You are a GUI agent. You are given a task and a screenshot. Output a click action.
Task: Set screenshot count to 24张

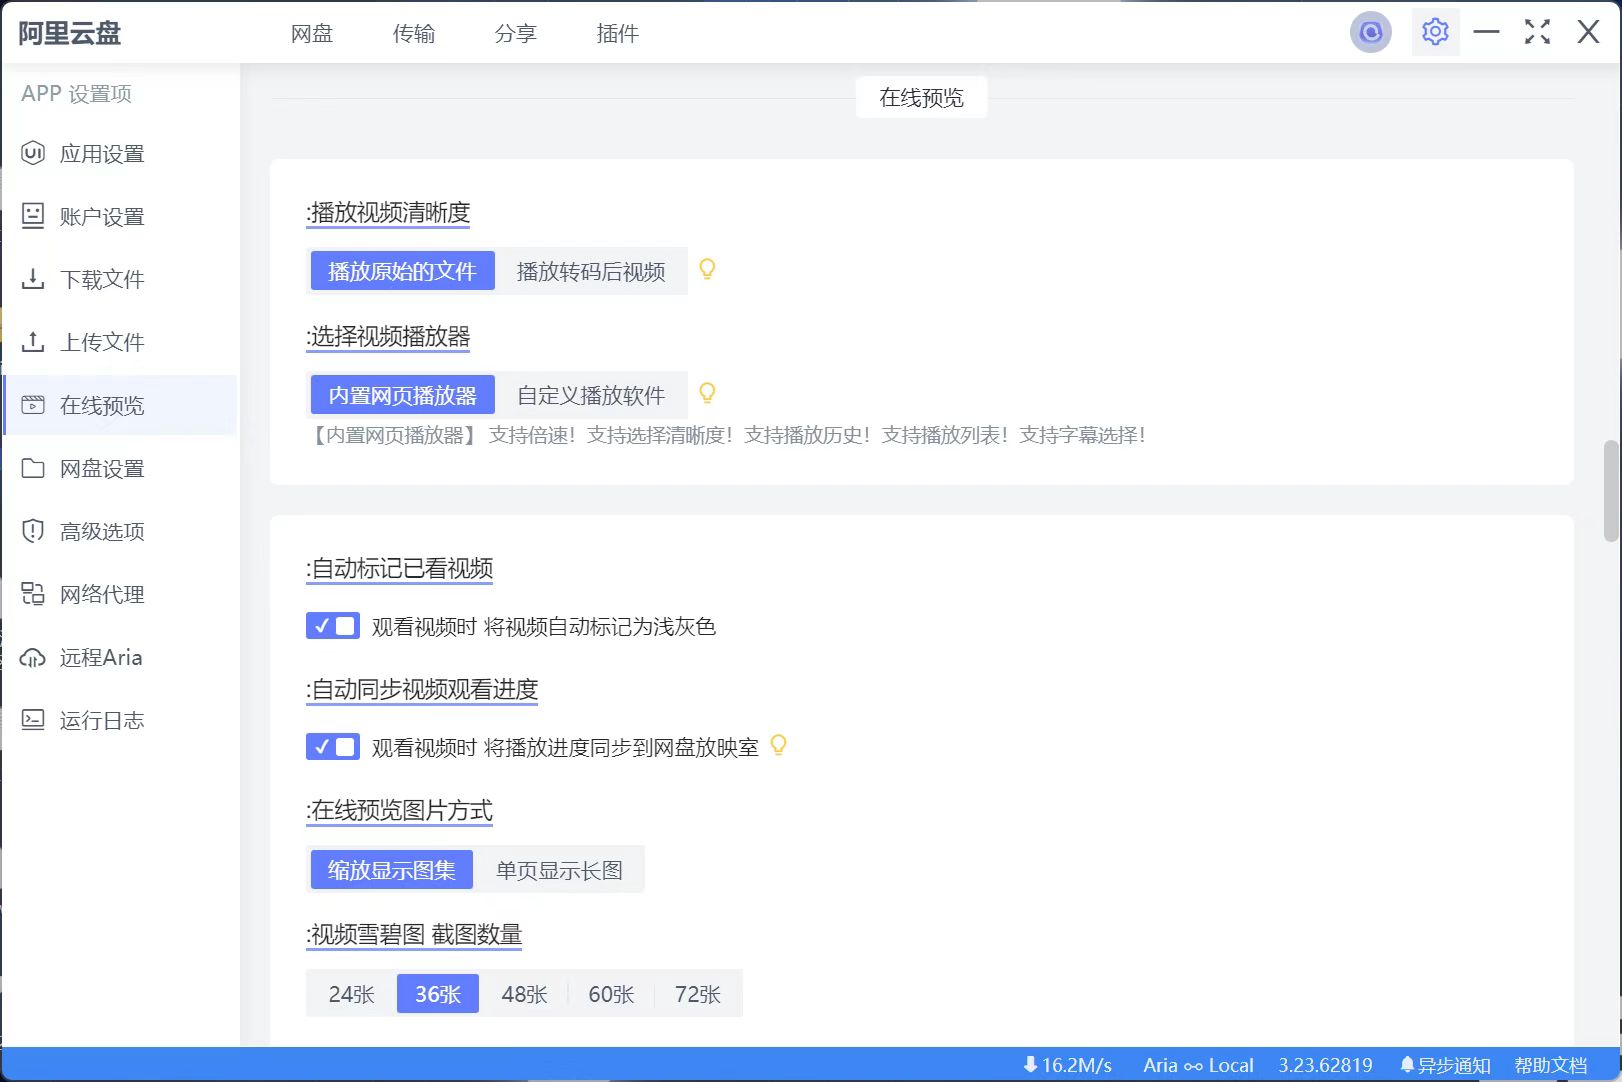(351, 994)
